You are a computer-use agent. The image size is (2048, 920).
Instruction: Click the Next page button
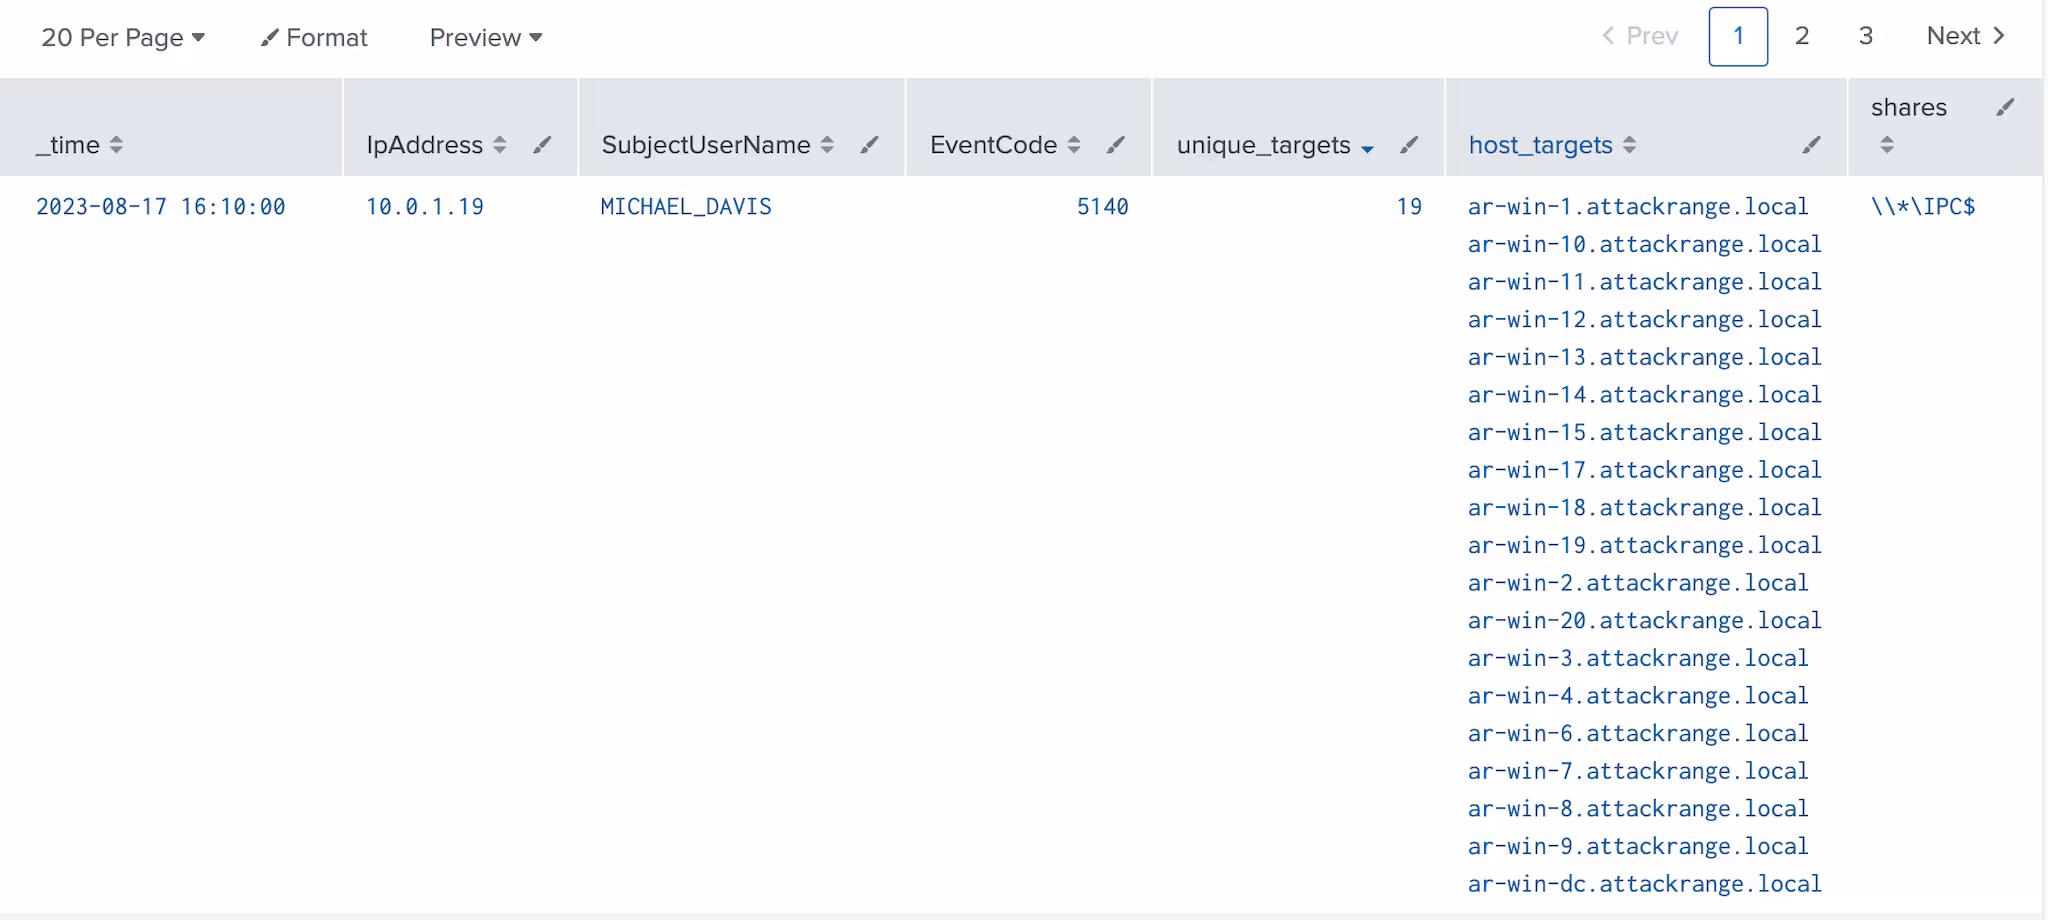pyautogui.click(x=1965, y=36)
